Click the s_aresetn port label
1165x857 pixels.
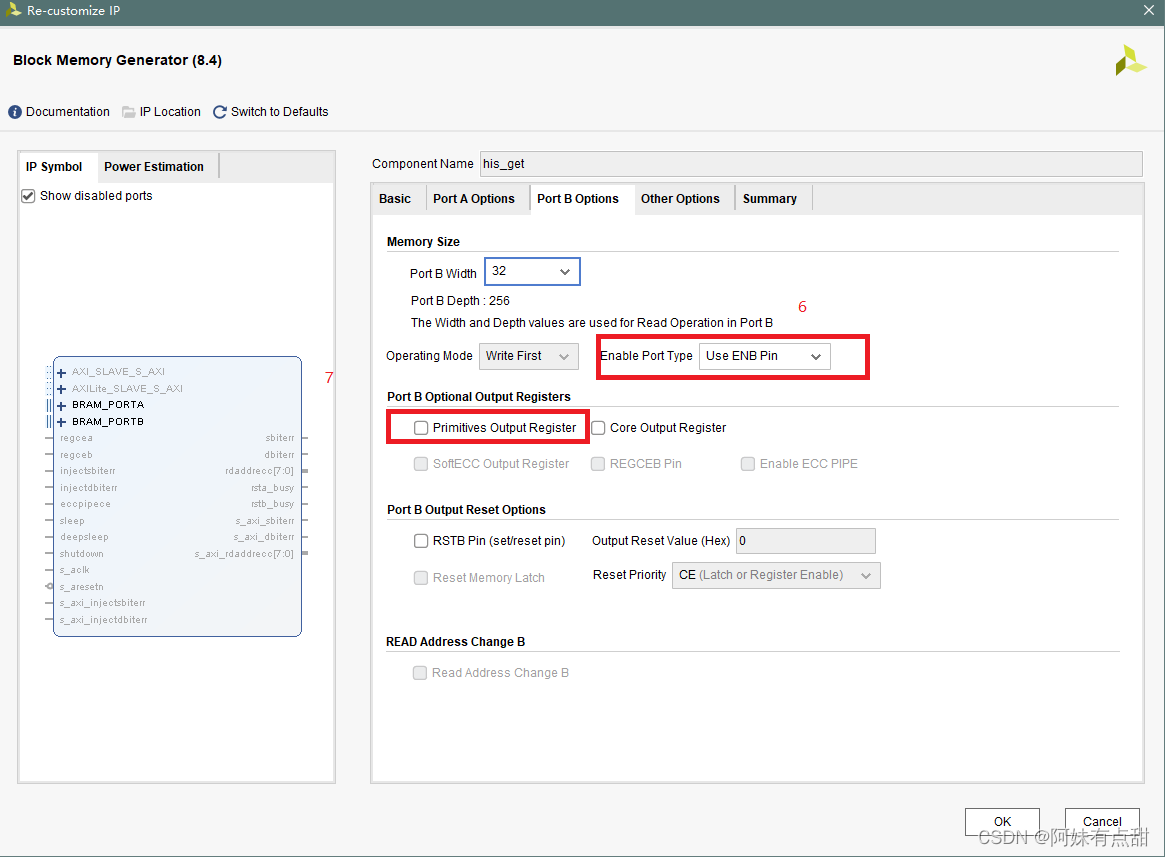click(82, 587)
